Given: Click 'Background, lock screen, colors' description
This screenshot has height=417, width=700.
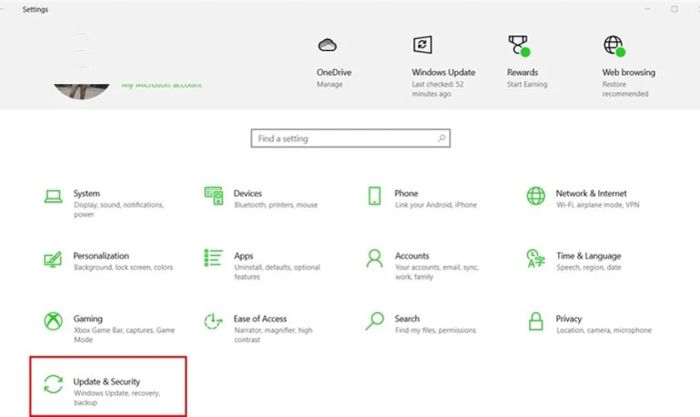Looking at the screenshot, I should 123,267.
